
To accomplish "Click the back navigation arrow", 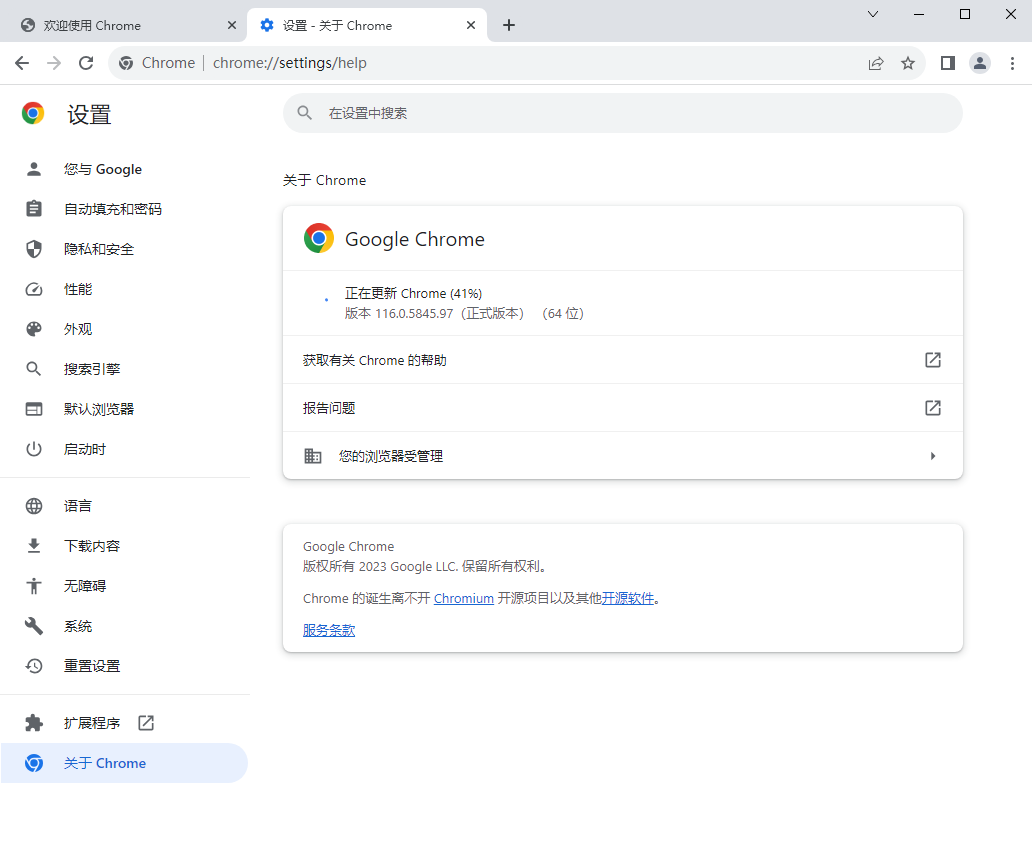I will [22, 63].
